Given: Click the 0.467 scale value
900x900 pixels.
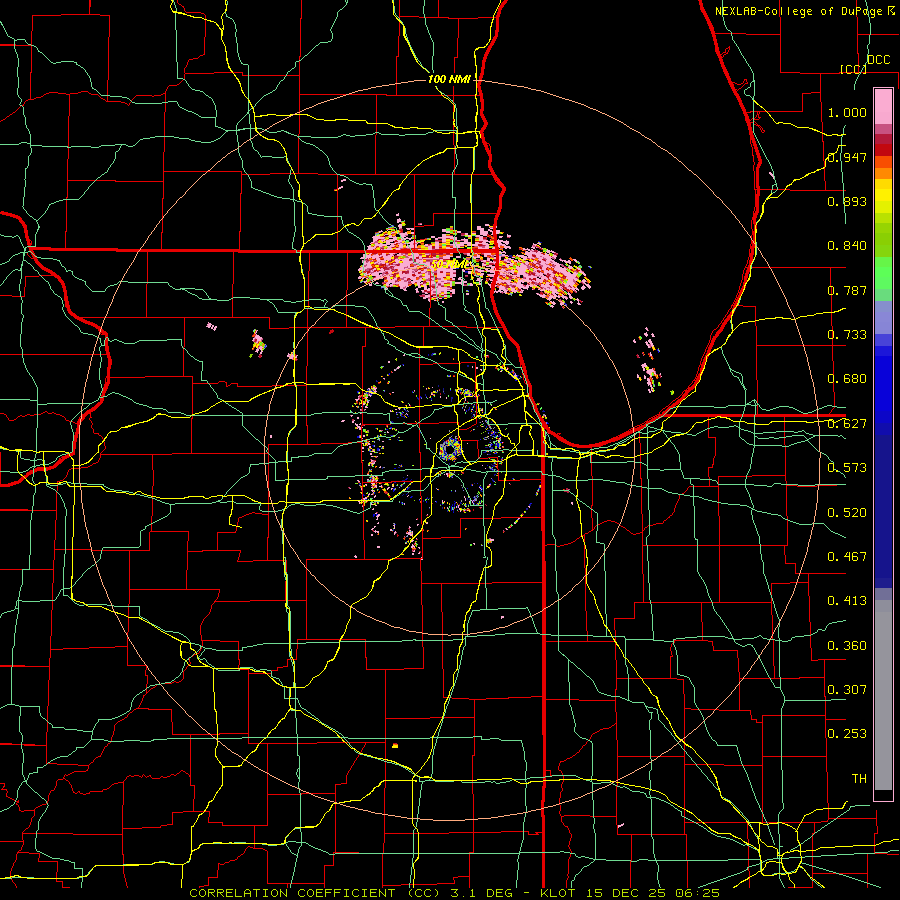Looking at the screenshot, I should [x=847, y=557].
